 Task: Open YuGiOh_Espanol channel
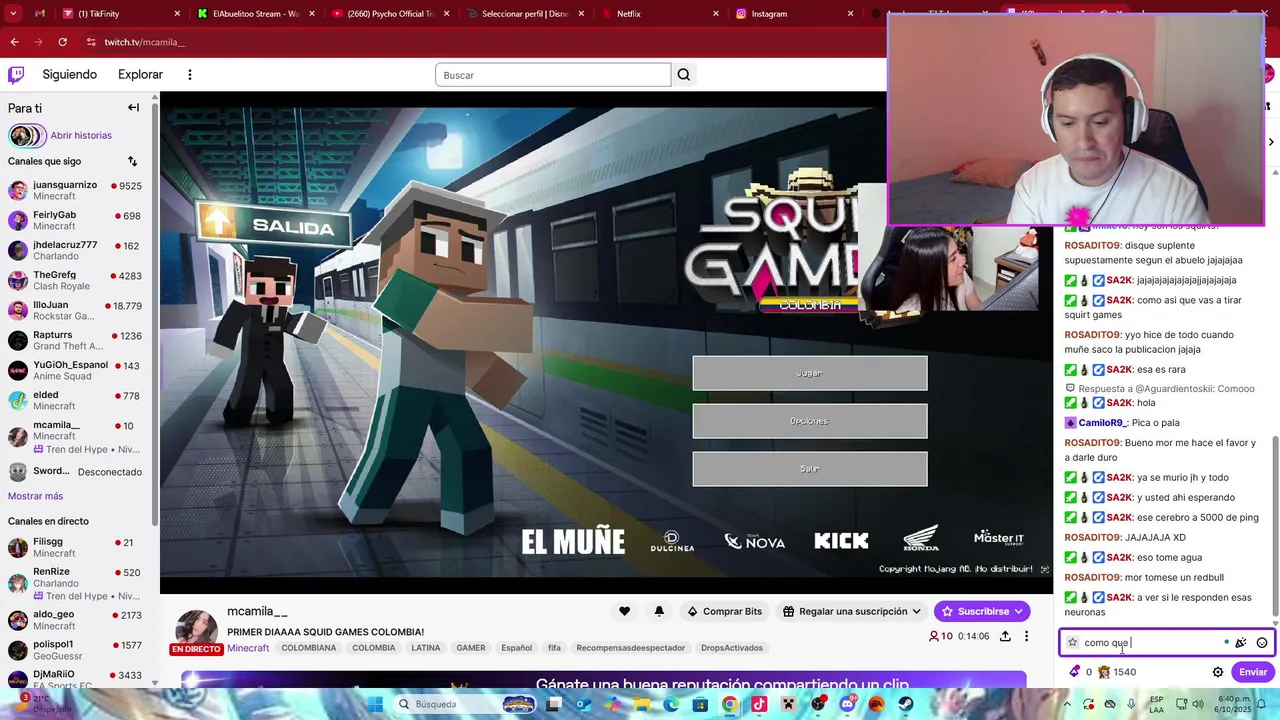point(75,370)
